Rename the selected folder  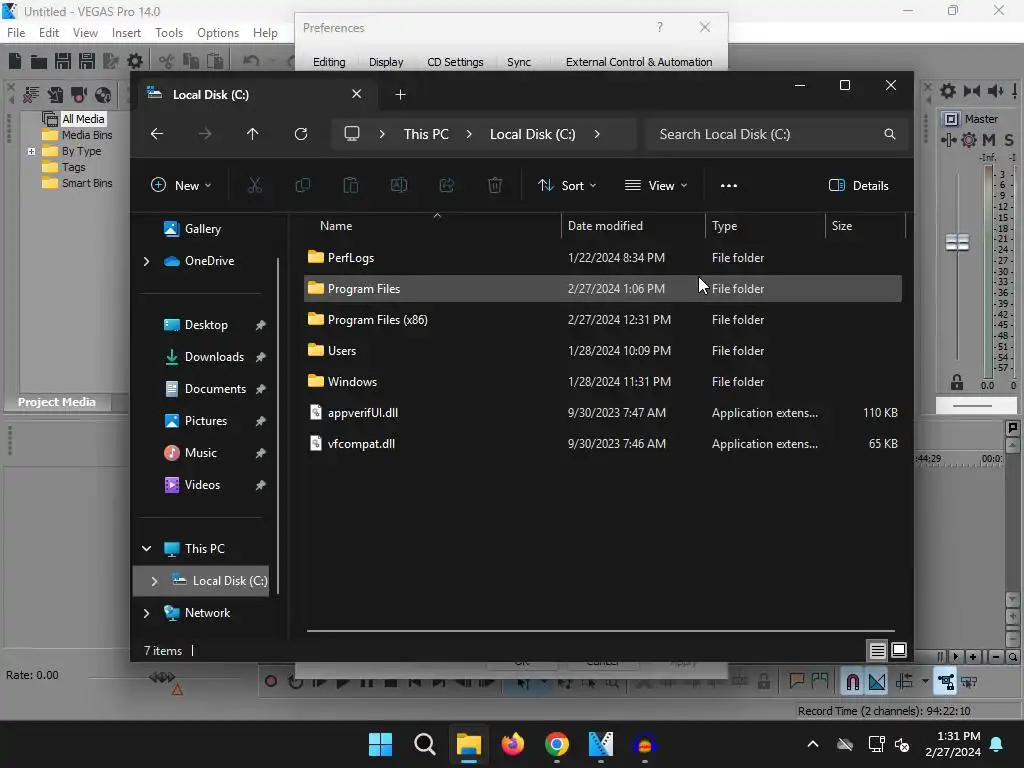(399, 185)
